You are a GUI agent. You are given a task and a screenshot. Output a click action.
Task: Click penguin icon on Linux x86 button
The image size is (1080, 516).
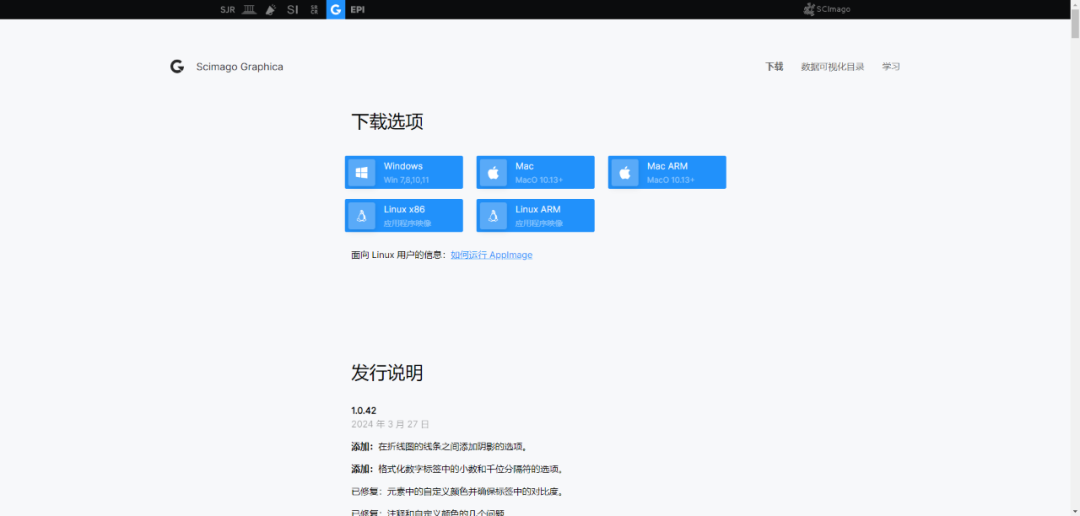pos(362,216)
